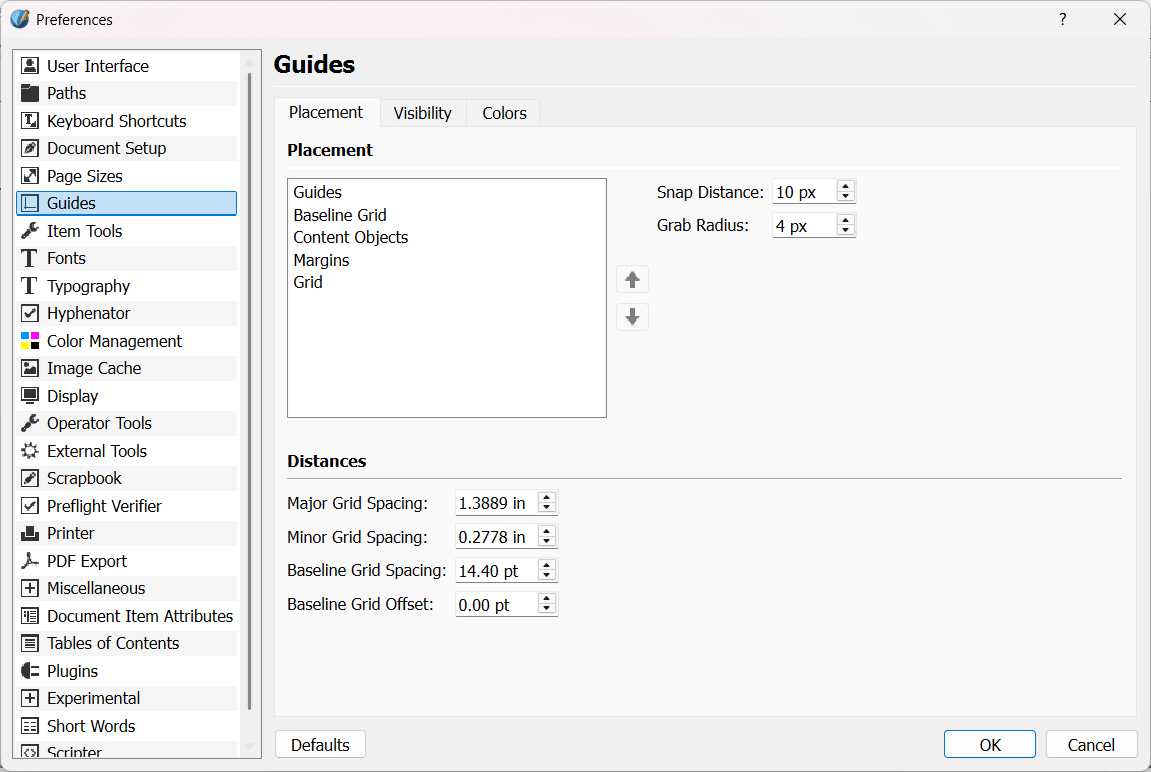The width and height of the screenshot is (1151, 772).
Task: Go to External Tools settings
Action: coord(97,451)
